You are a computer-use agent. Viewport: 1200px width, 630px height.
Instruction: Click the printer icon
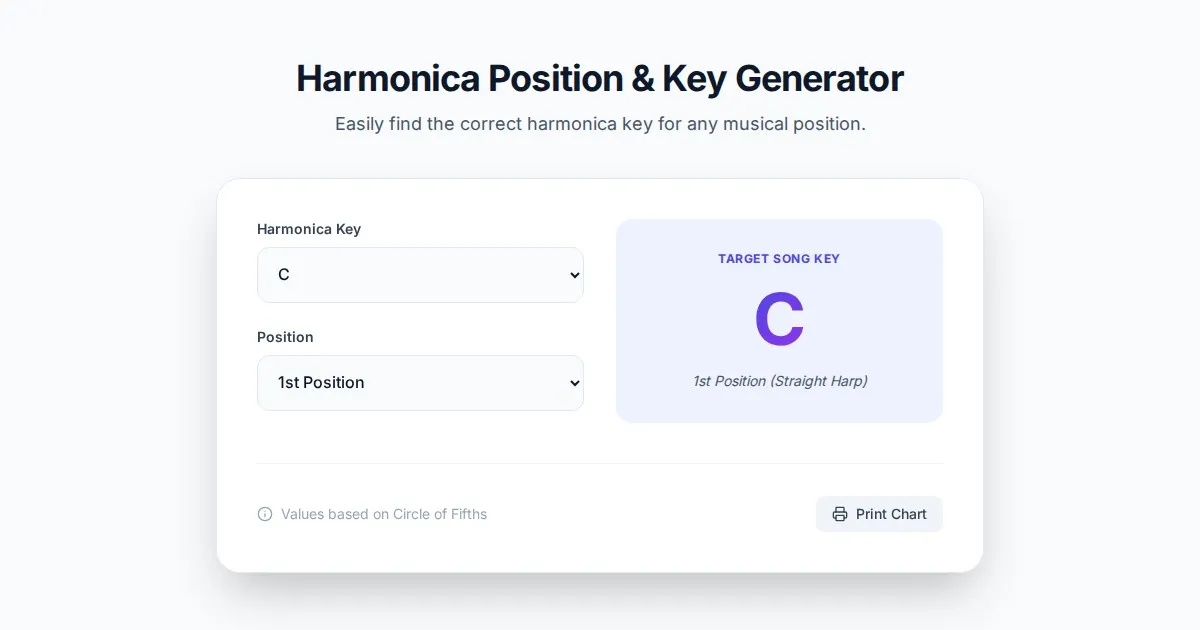840,514
